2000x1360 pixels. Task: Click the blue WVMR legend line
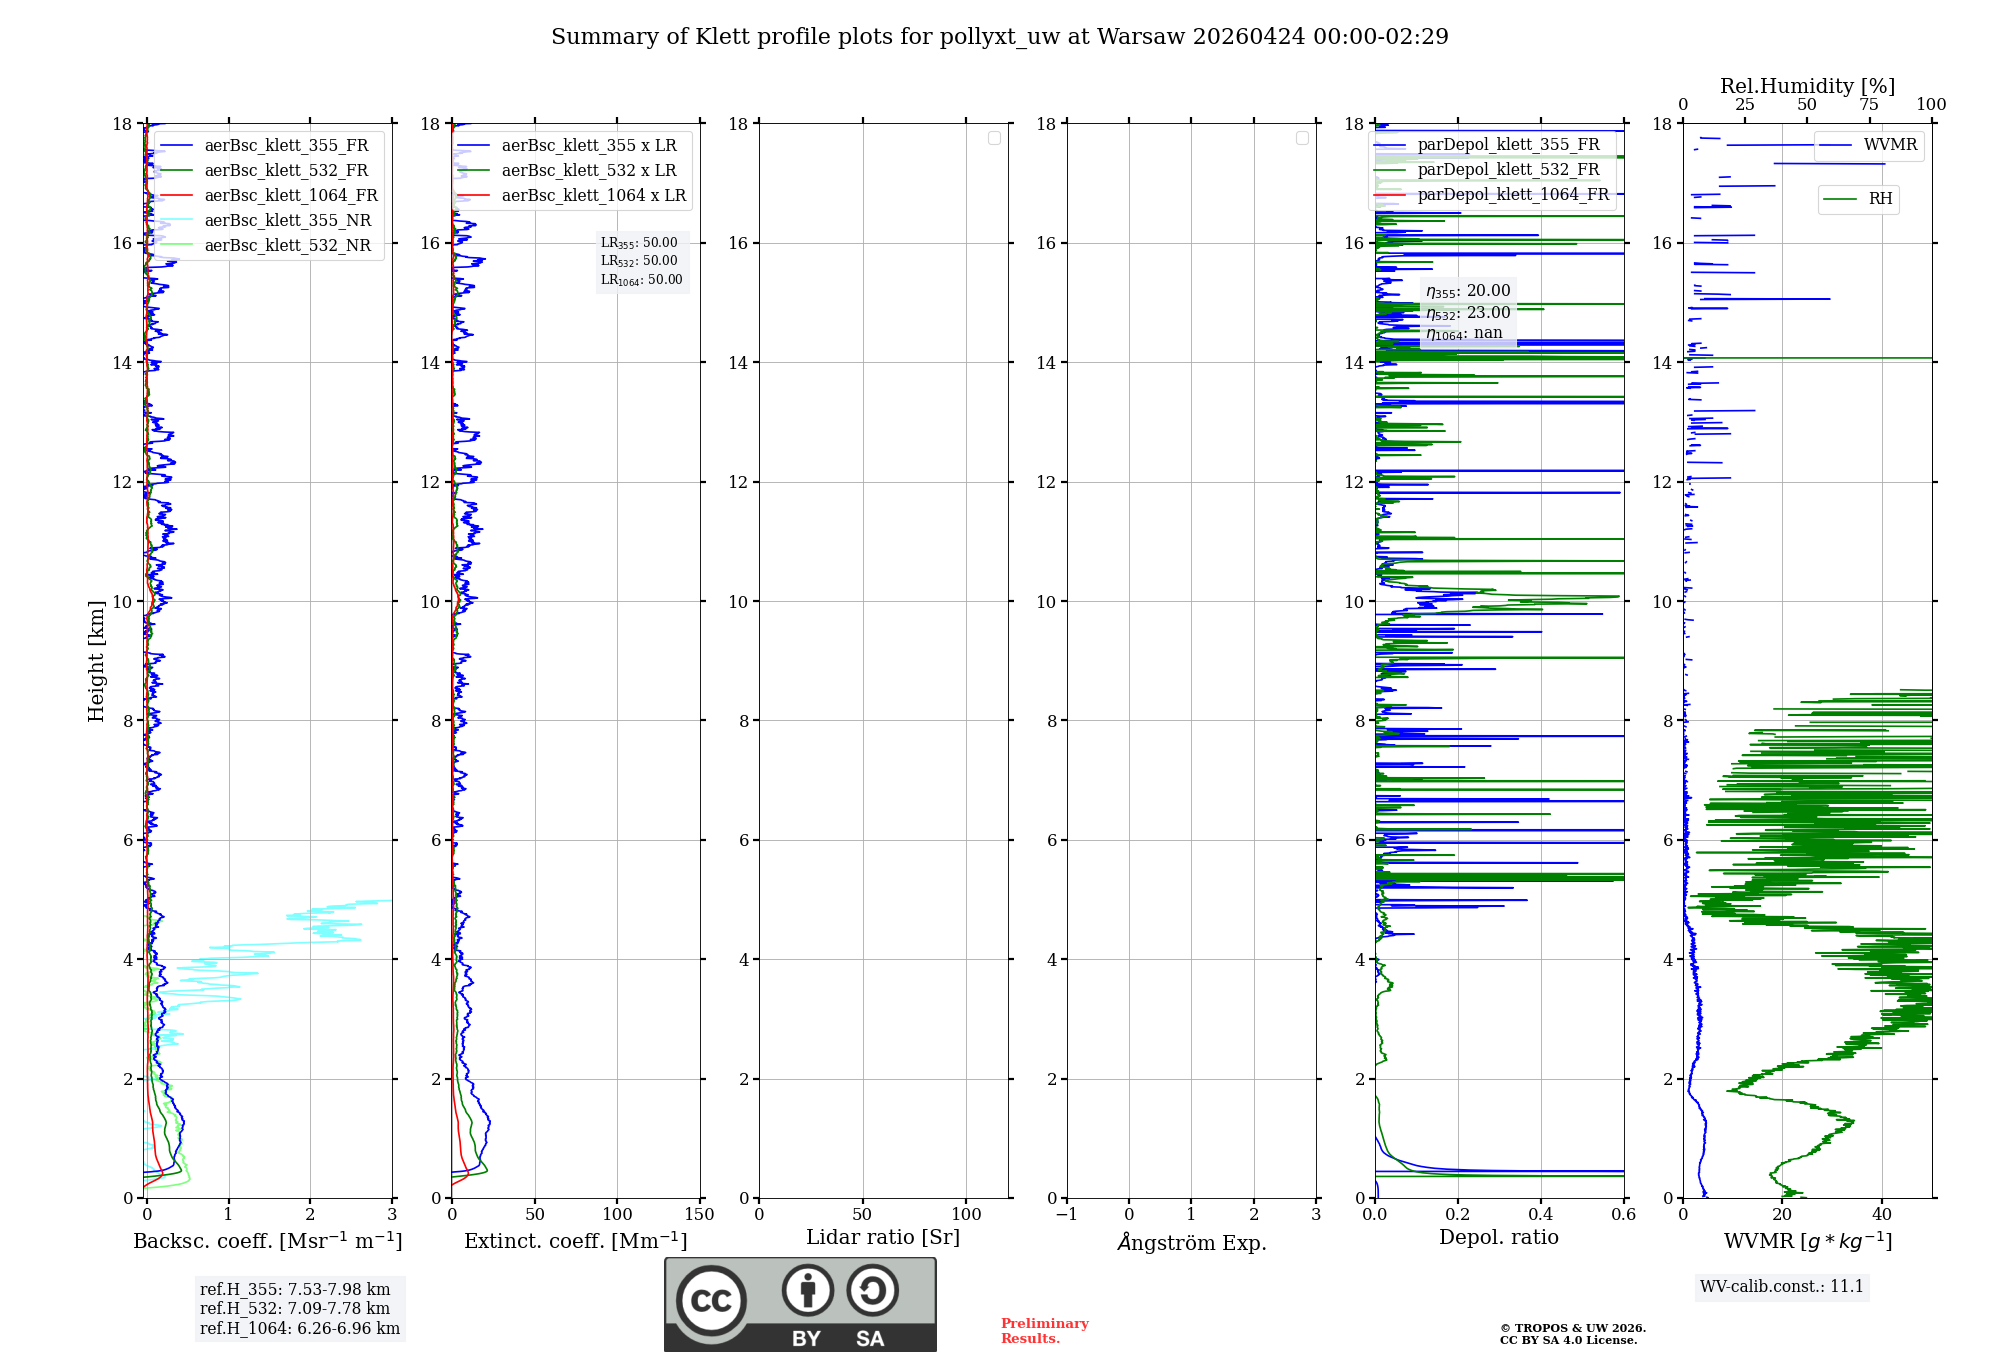(1835, 145)
